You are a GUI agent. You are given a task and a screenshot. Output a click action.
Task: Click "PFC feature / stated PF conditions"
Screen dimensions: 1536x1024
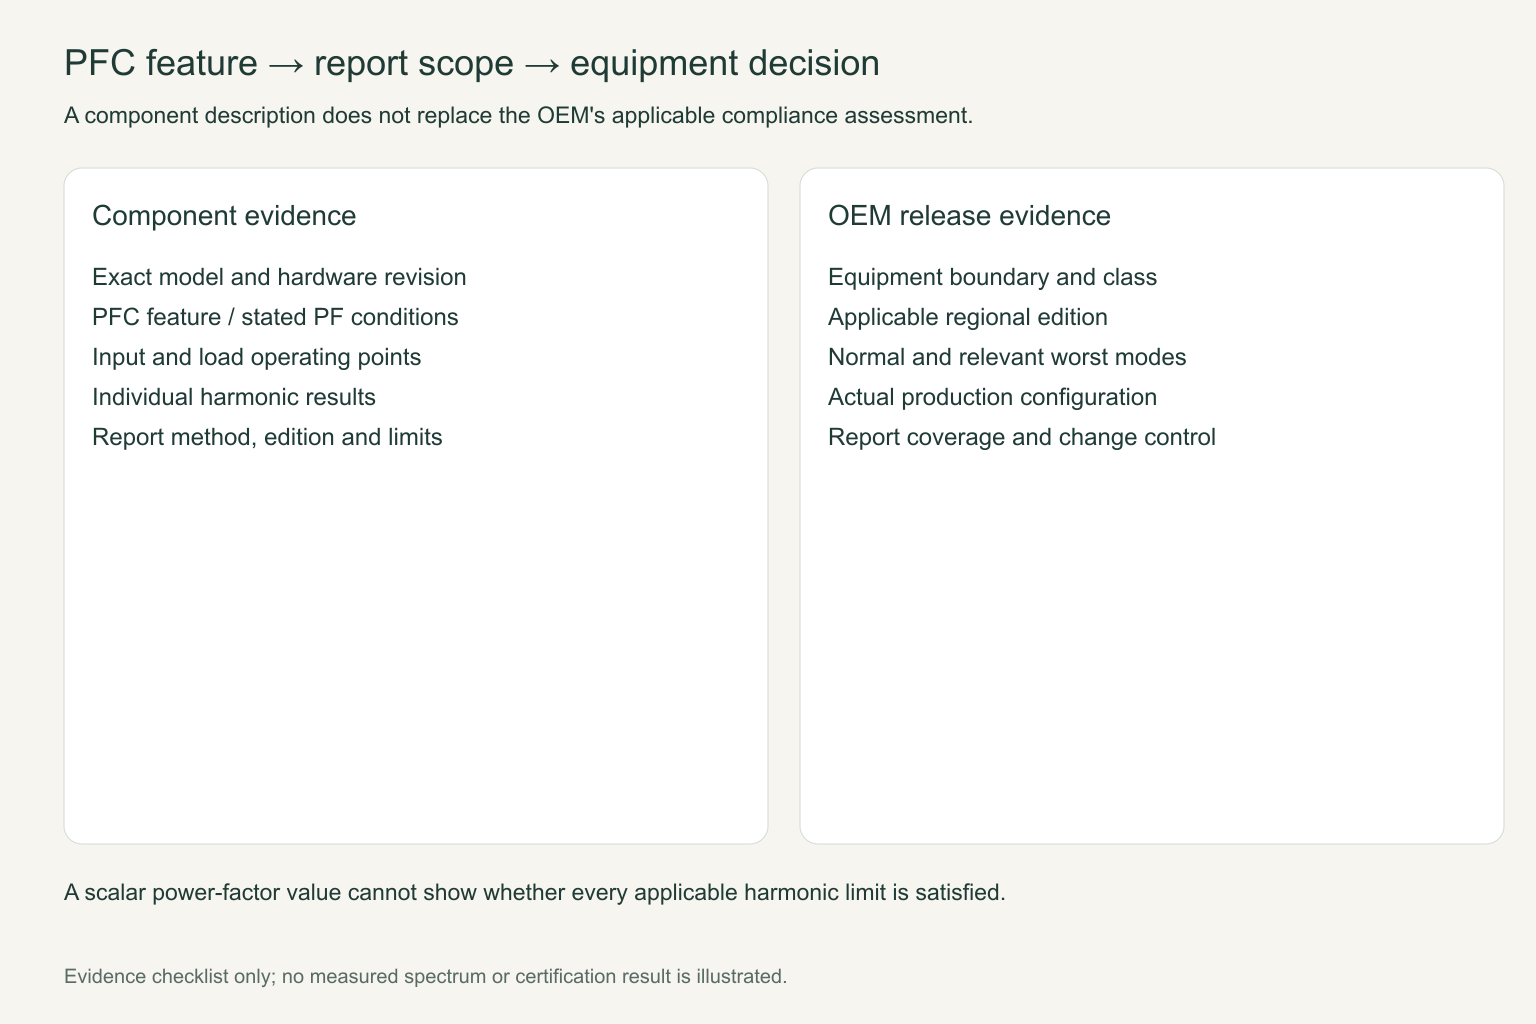(x=275, y=317)
